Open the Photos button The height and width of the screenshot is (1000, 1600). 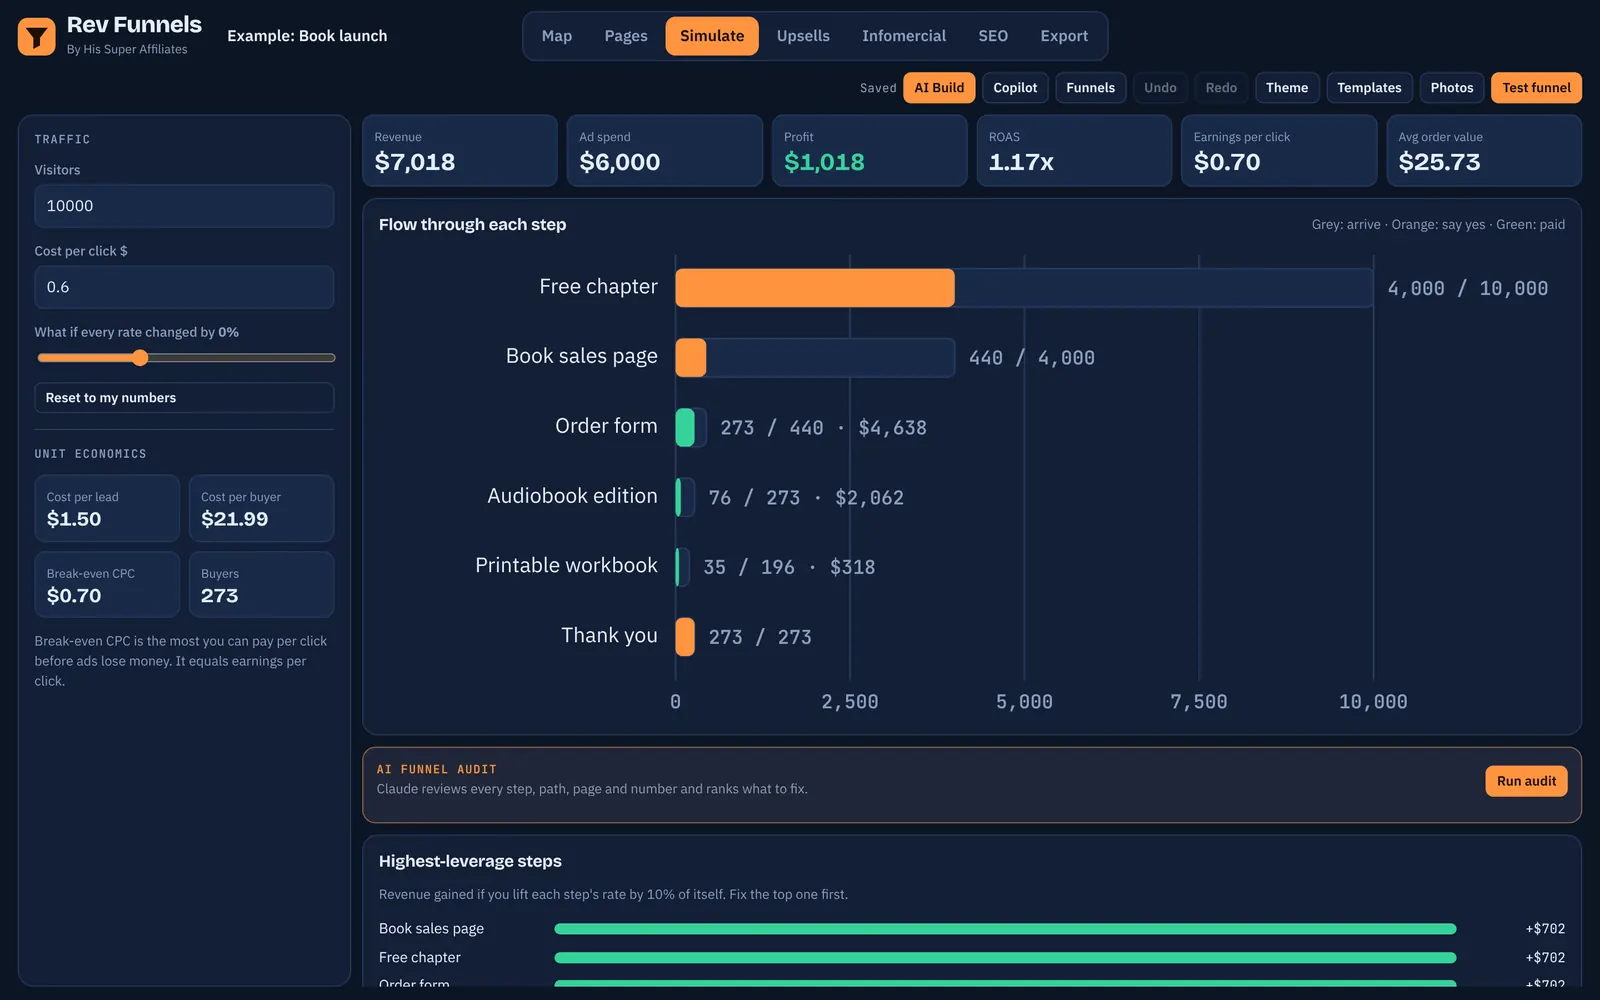pos(1452,88)
